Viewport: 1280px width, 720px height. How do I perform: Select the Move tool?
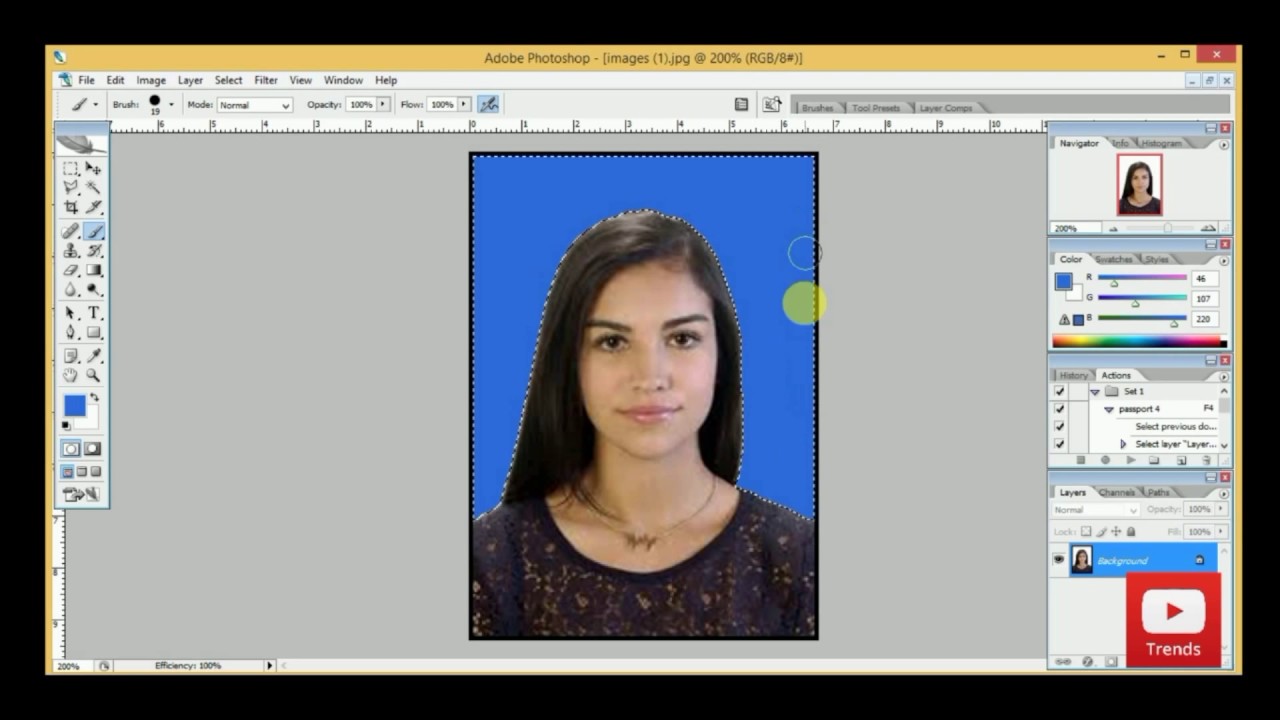(x=93, y=169)
